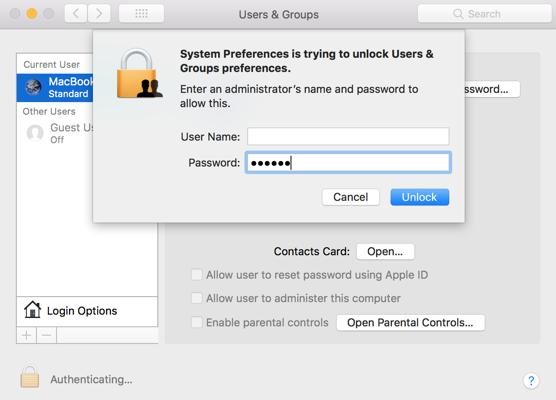Focus the Password field
This screenshot has height=400, width=556.
348,162
